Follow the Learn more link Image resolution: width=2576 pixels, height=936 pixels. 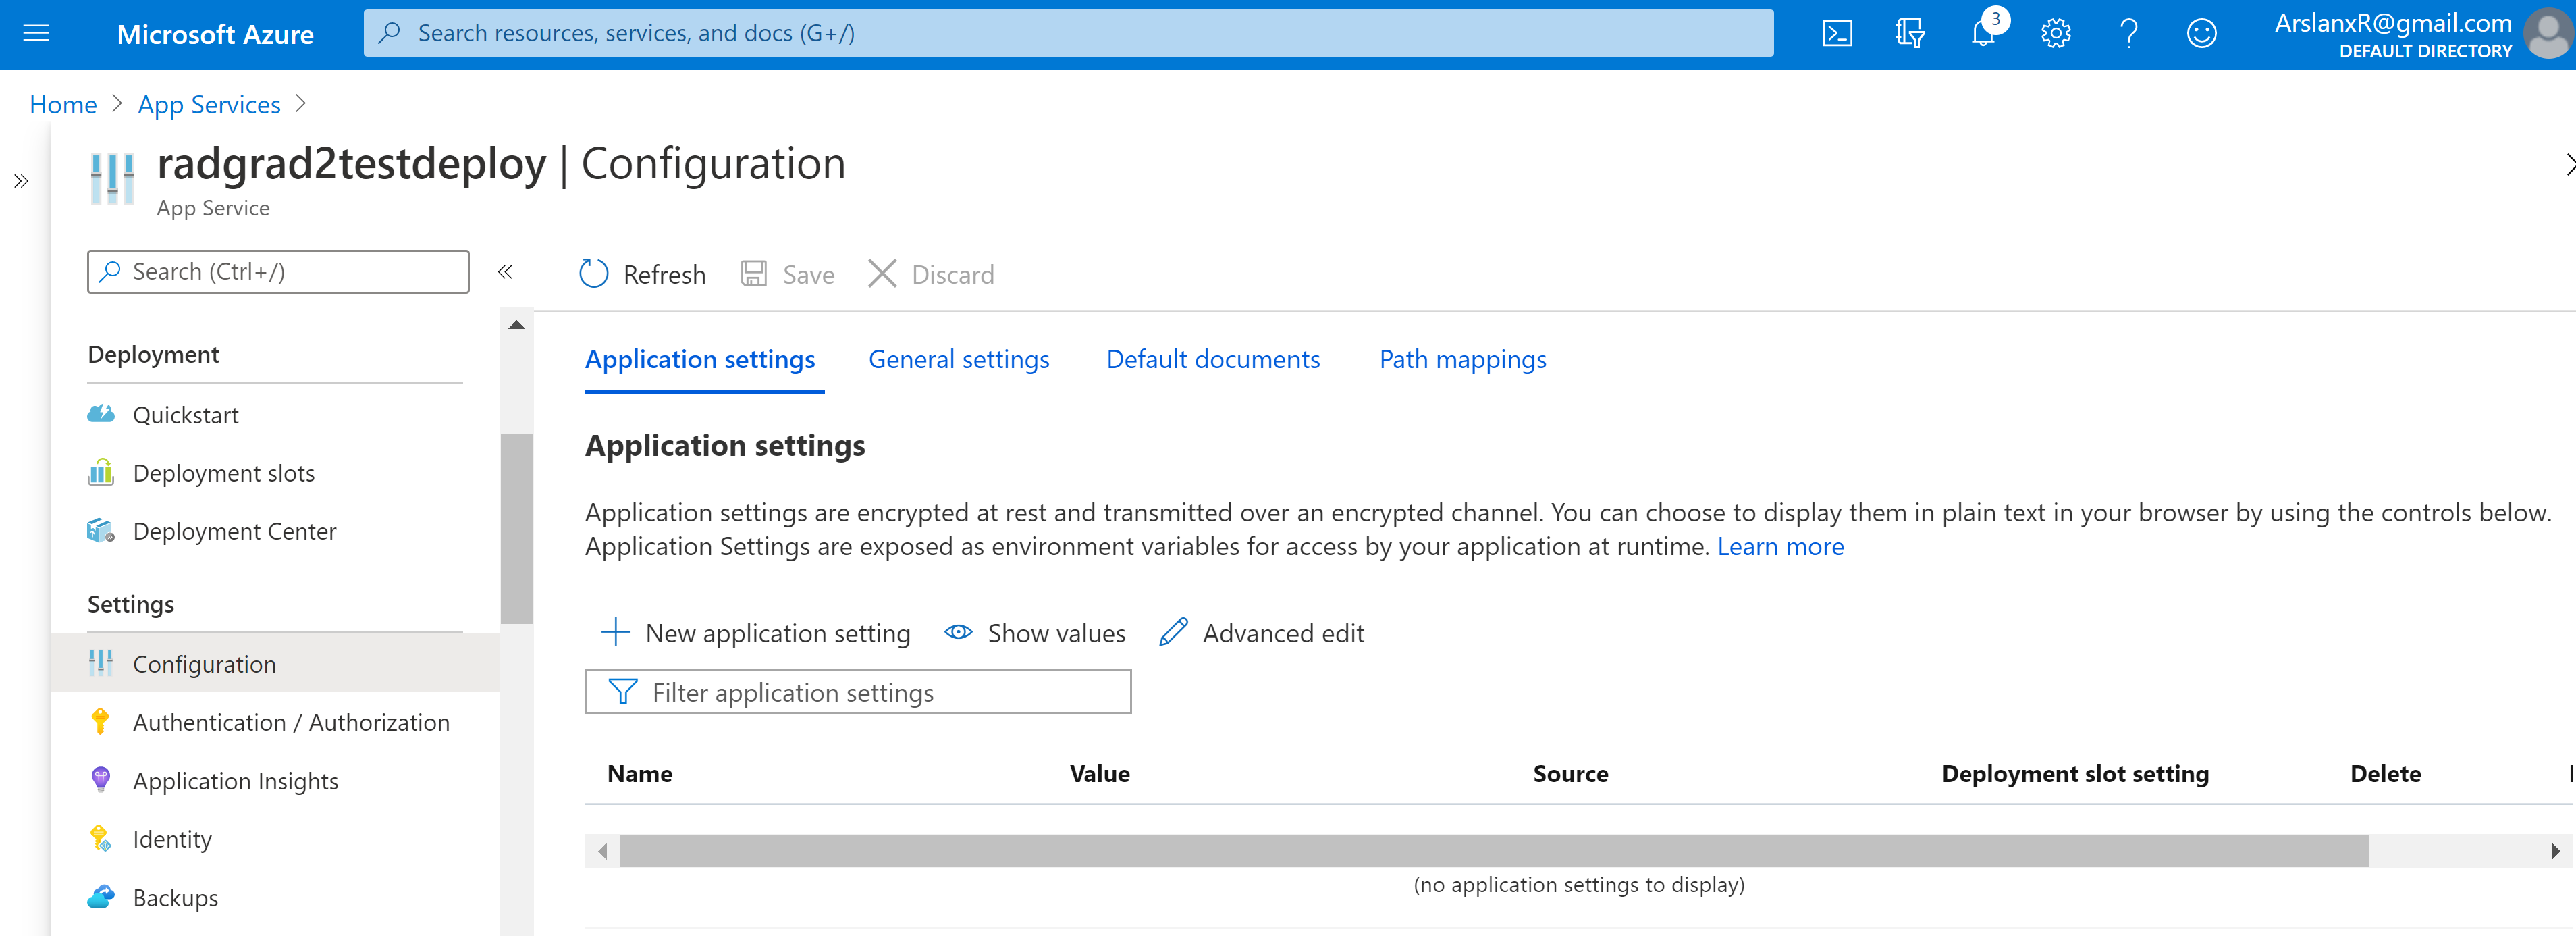tap(1780, 546)
